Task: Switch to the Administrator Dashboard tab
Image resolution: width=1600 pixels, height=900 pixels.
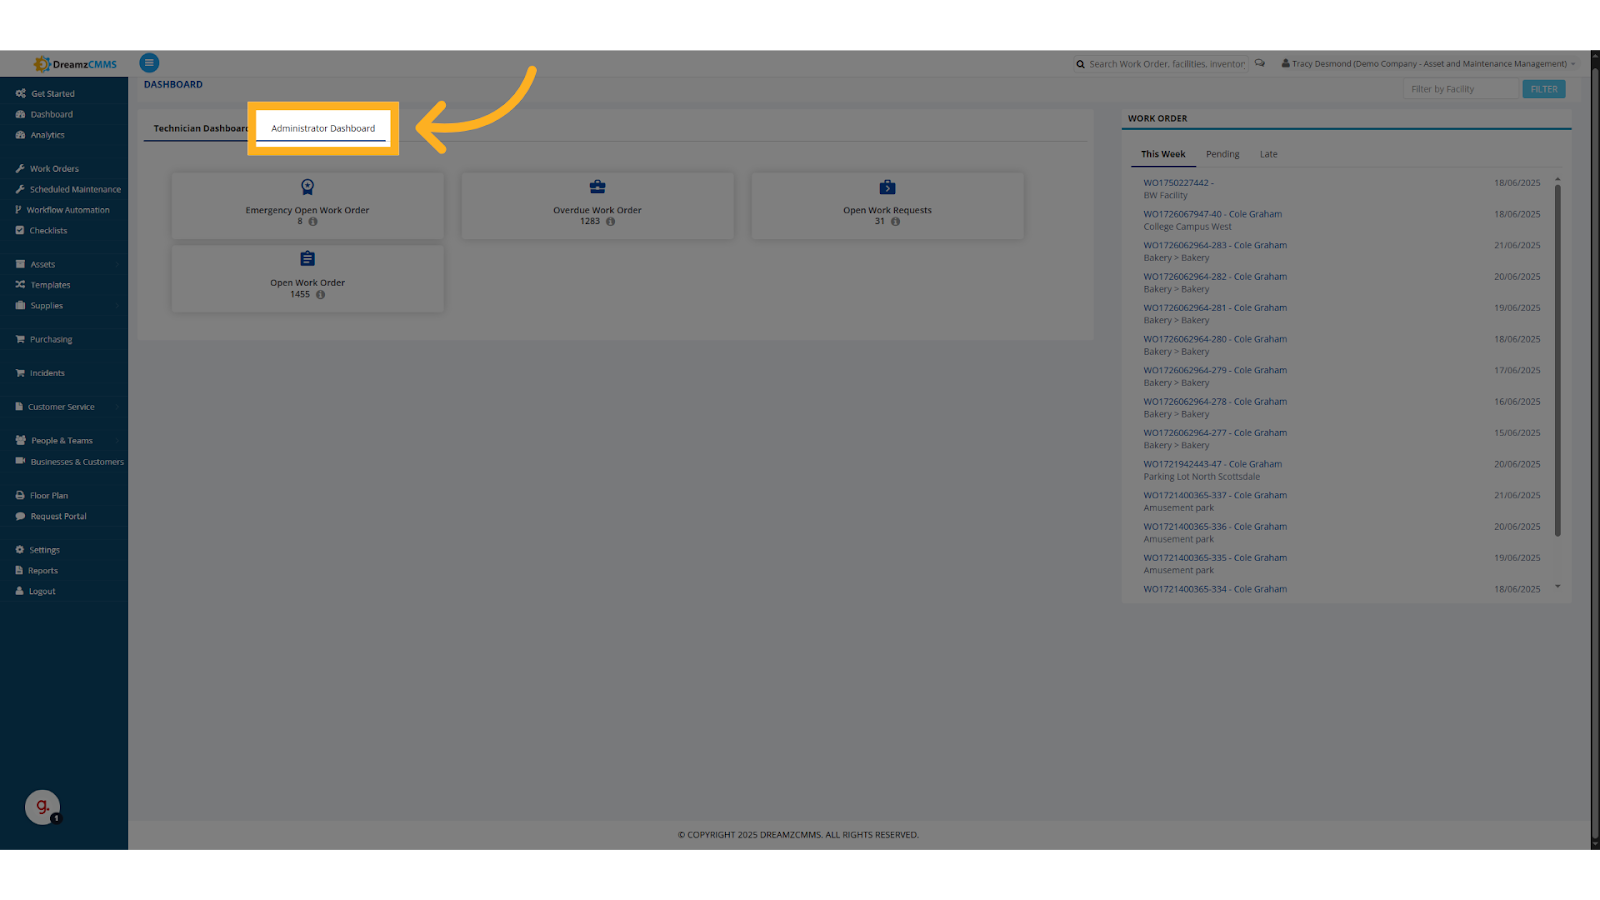Action: tap(323, 129)
